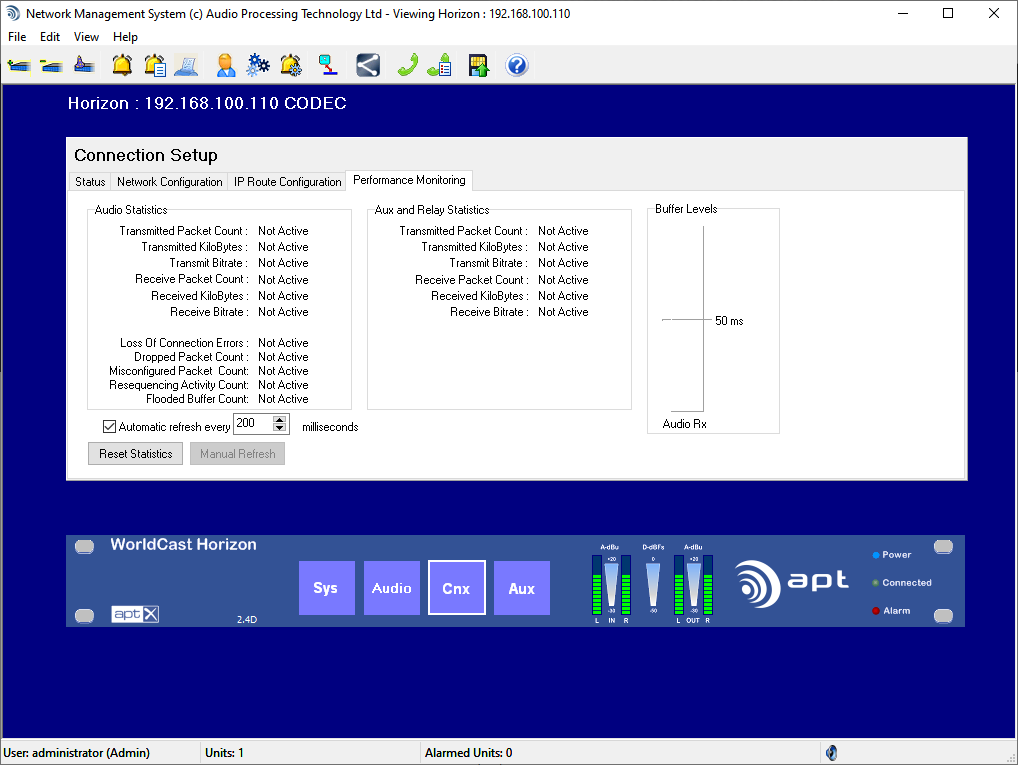Click the "Horizon : 192.168.100.110 CODEC" heading
This screenshot has height=765, width=1018.
(x=207, y=103)
